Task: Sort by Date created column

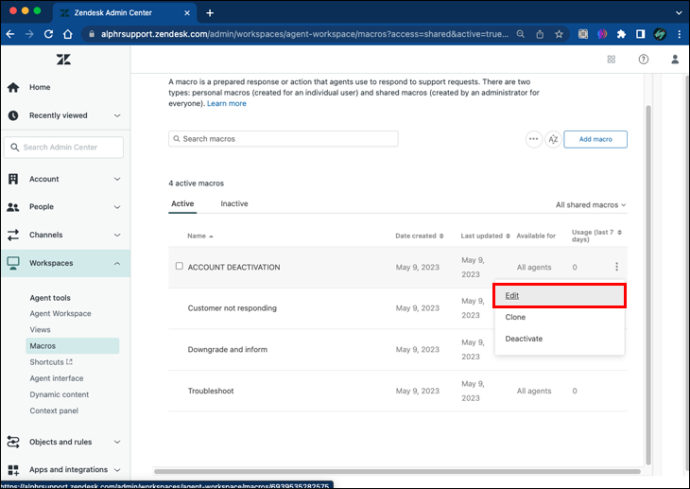Action: pos(419,236)
